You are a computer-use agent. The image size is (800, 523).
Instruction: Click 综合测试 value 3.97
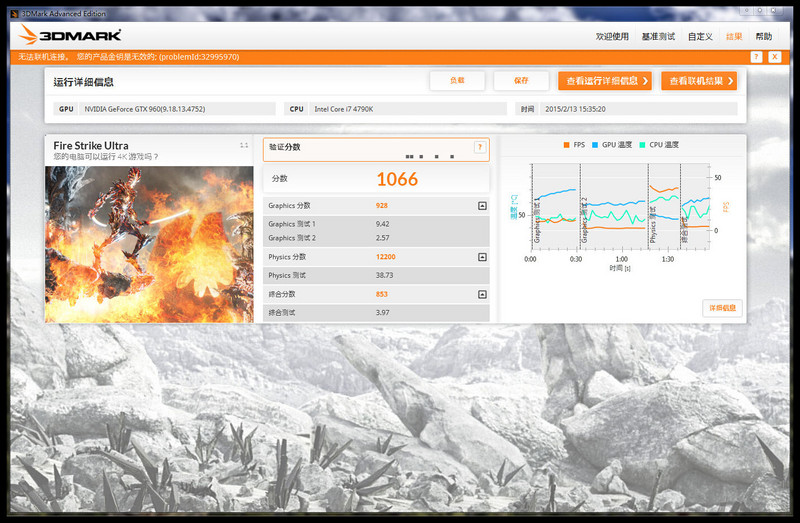point(383,312)
